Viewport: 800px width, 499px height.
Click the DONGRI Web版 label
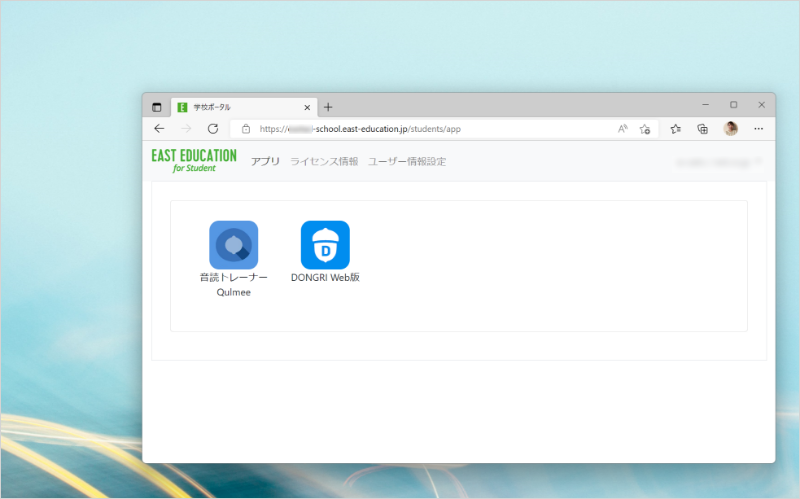coord(325,277)
